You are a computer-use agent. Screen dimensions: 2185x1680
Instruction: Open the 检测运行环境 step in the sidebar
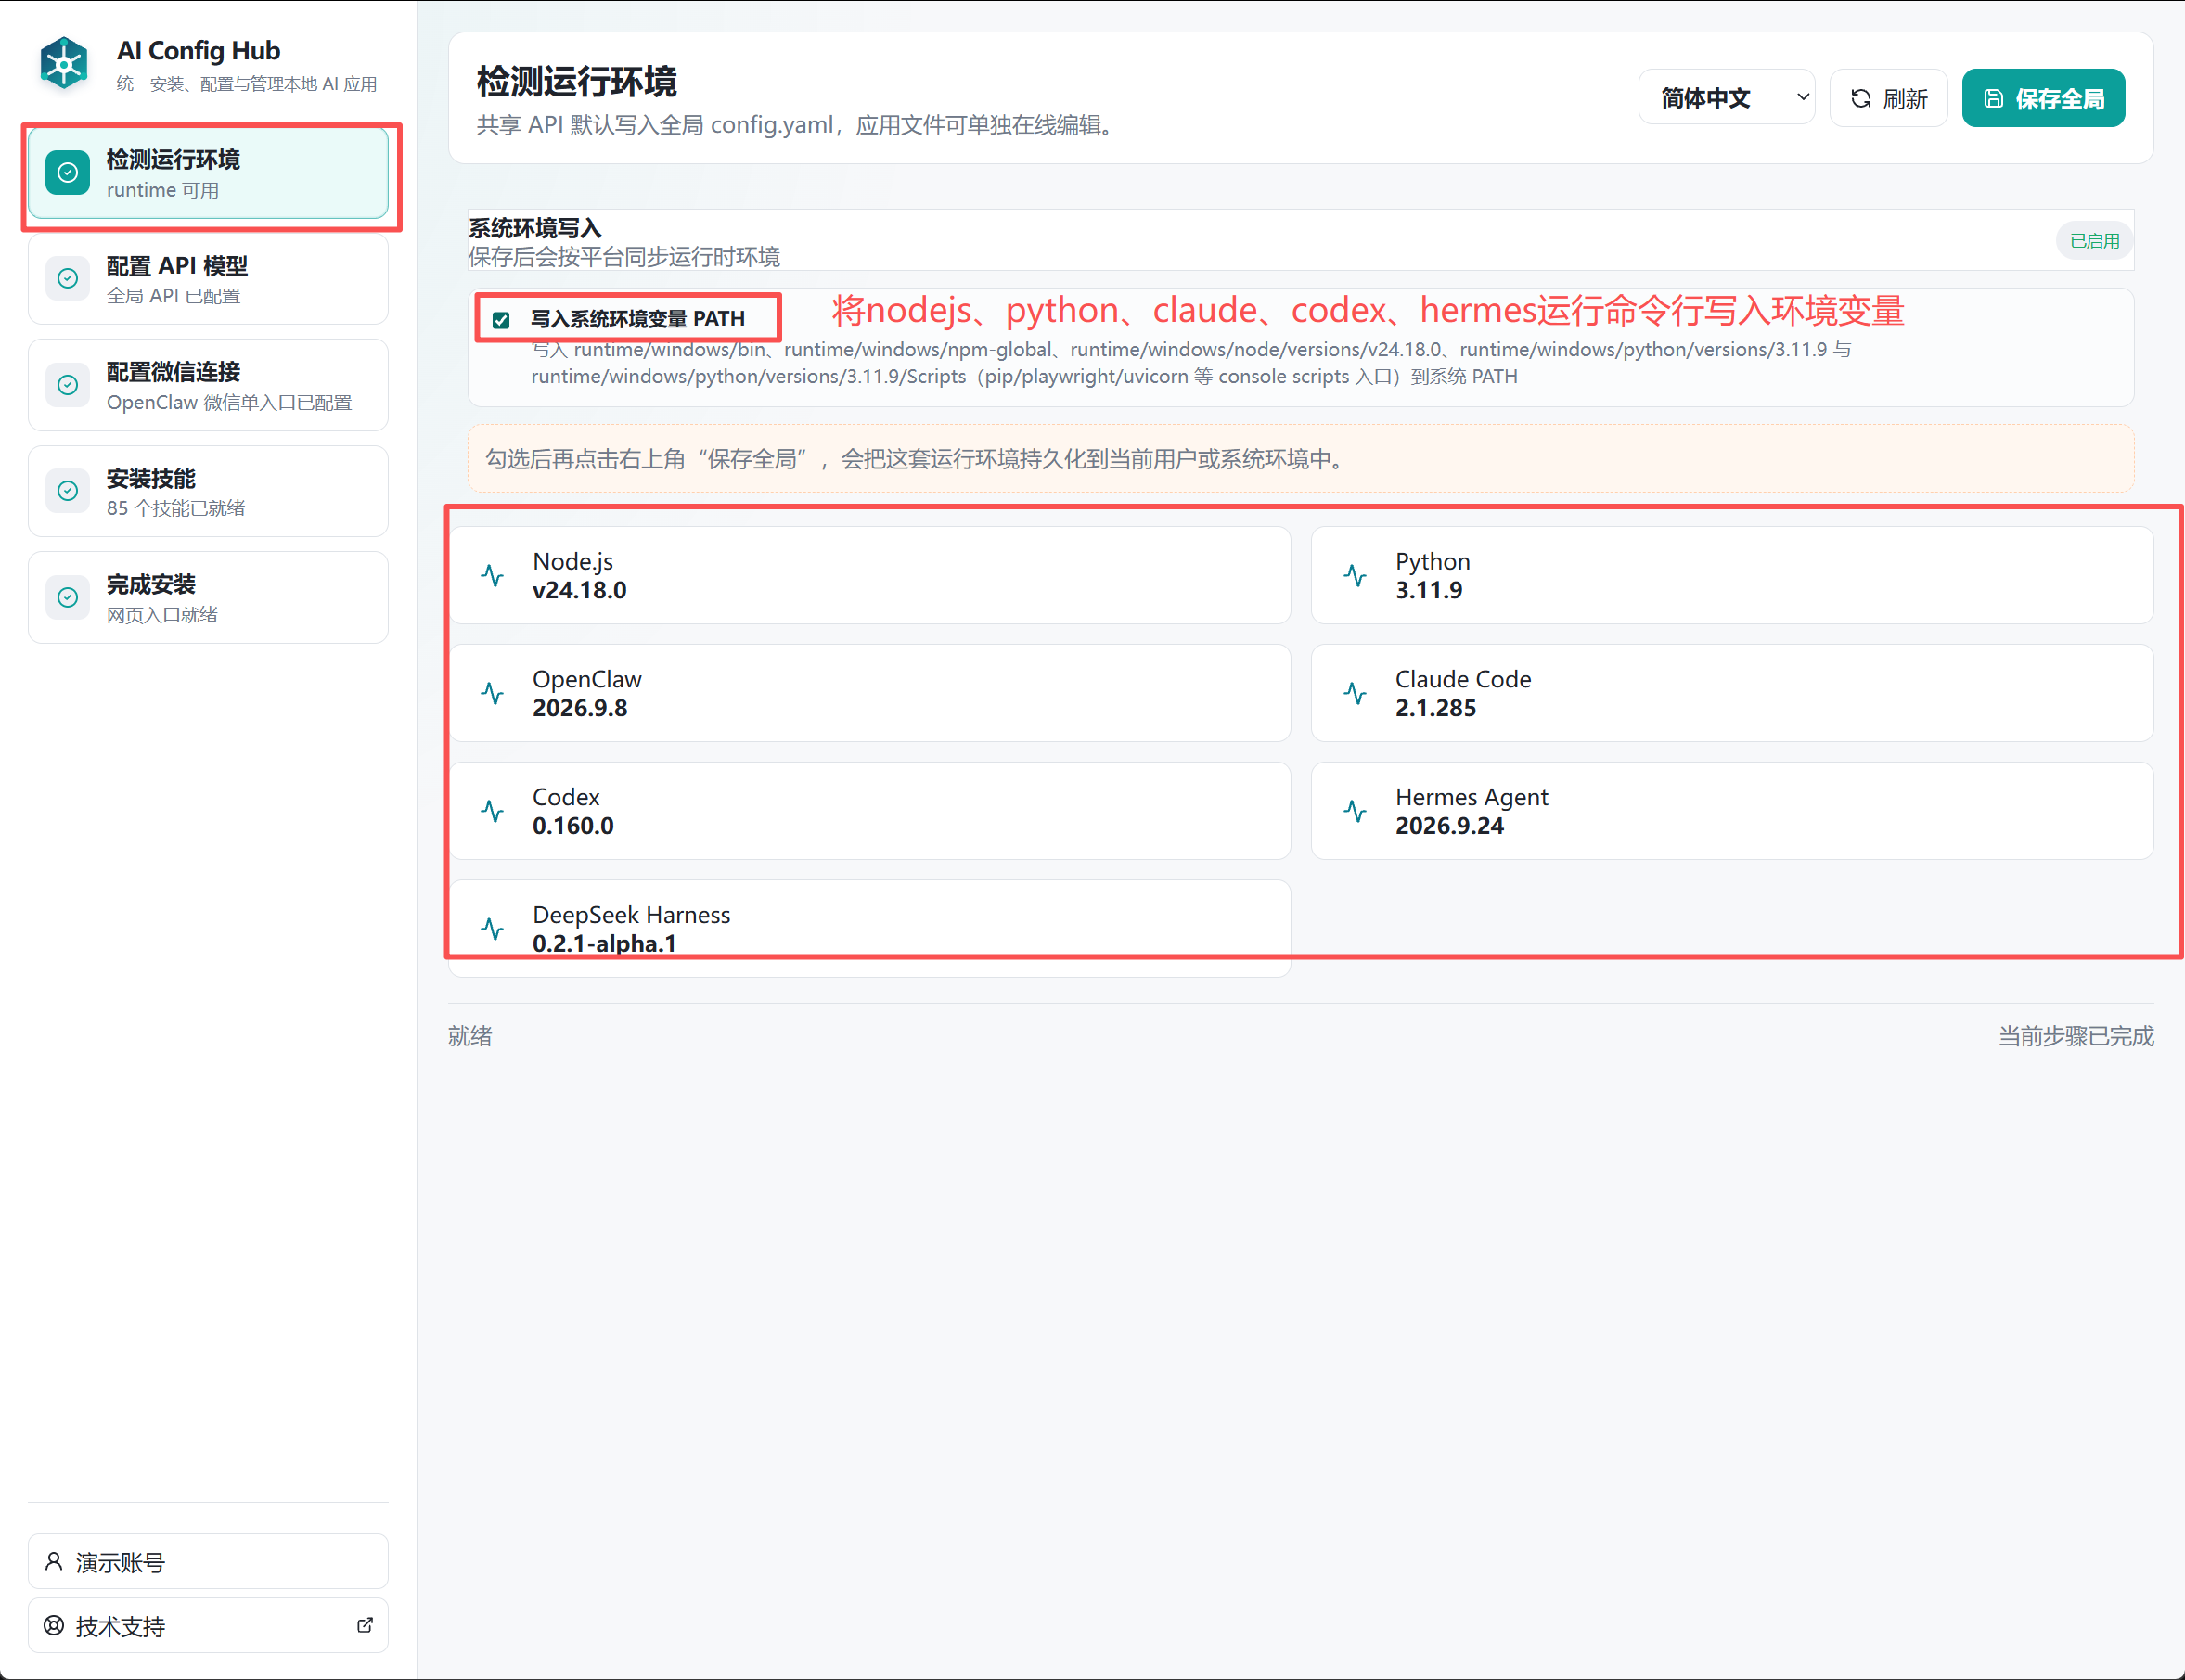(x=208, y=174)
